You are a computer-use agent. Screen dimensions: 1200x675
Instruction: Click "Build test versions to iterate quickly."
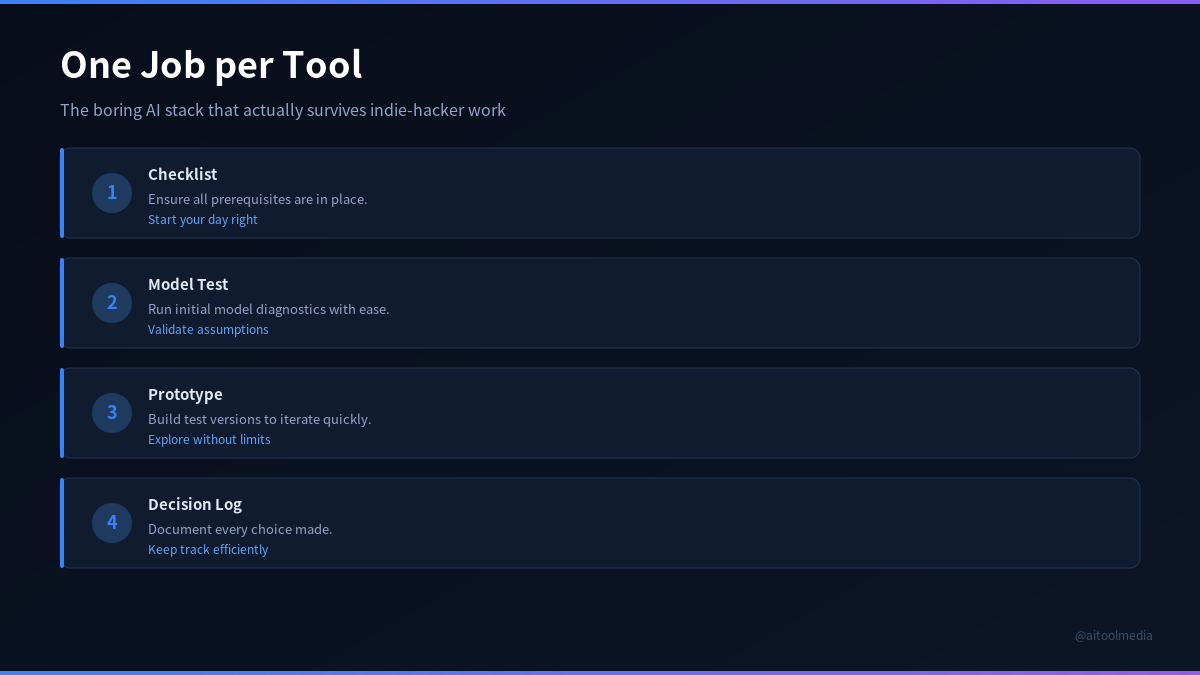pos(260,419)
